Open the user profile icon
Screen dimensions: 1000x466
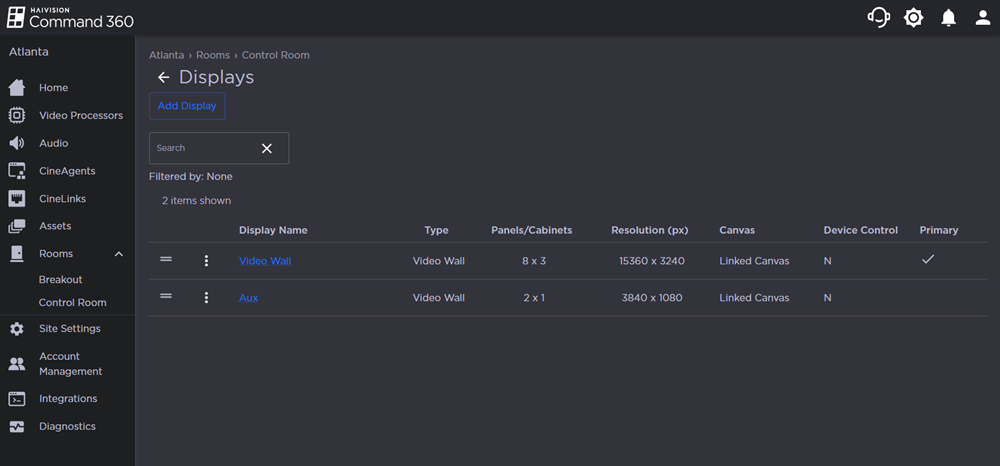click(x=983, y=18)
